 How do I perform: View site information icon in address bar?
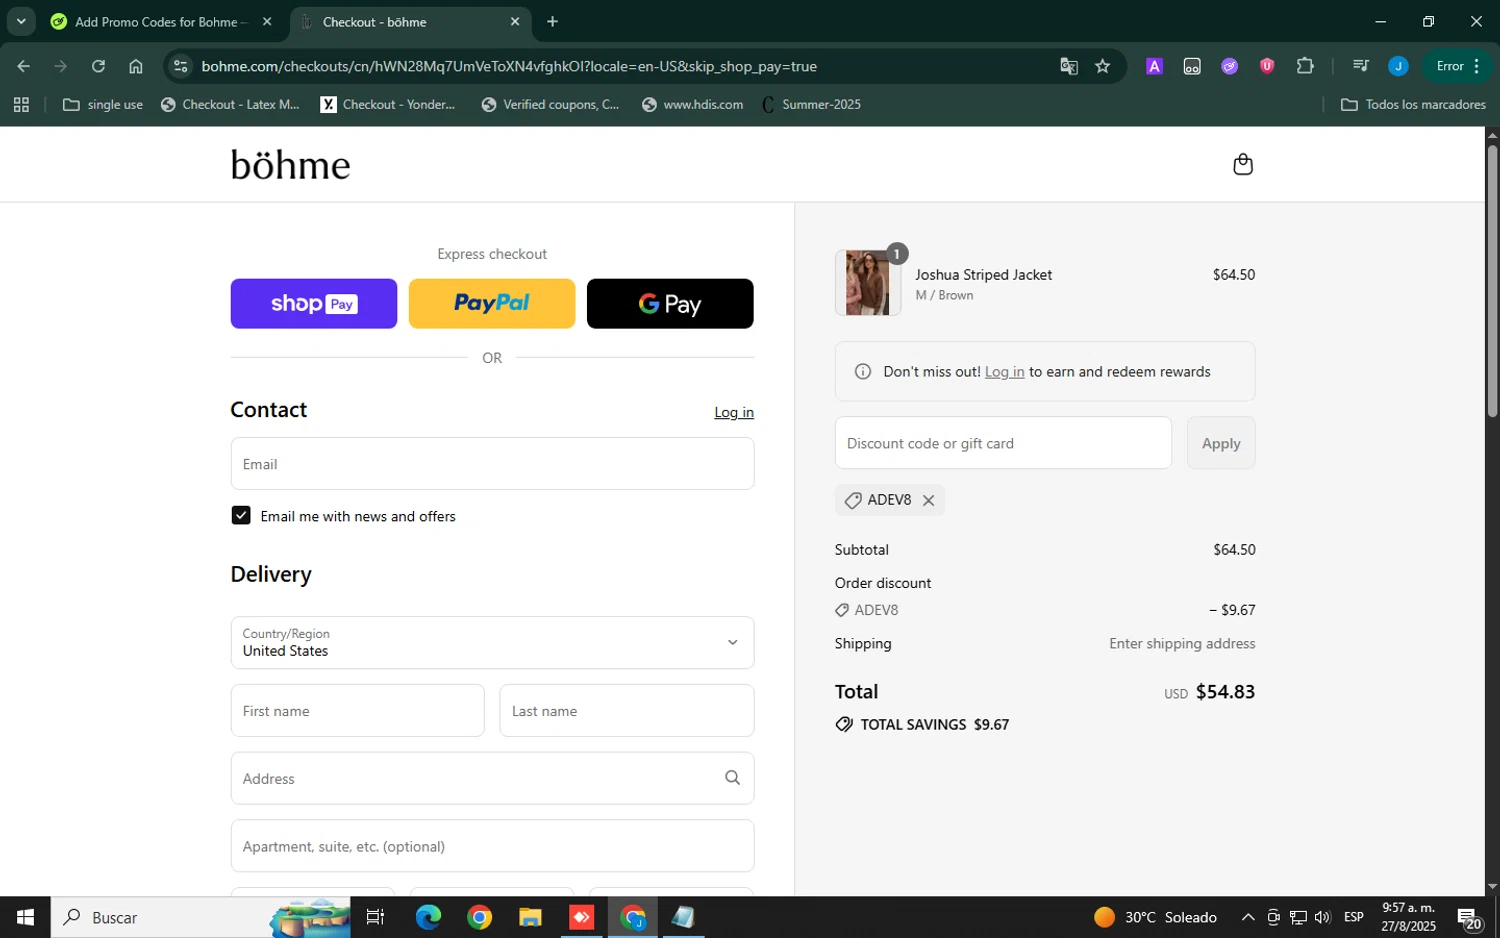[x=180, y=66]
